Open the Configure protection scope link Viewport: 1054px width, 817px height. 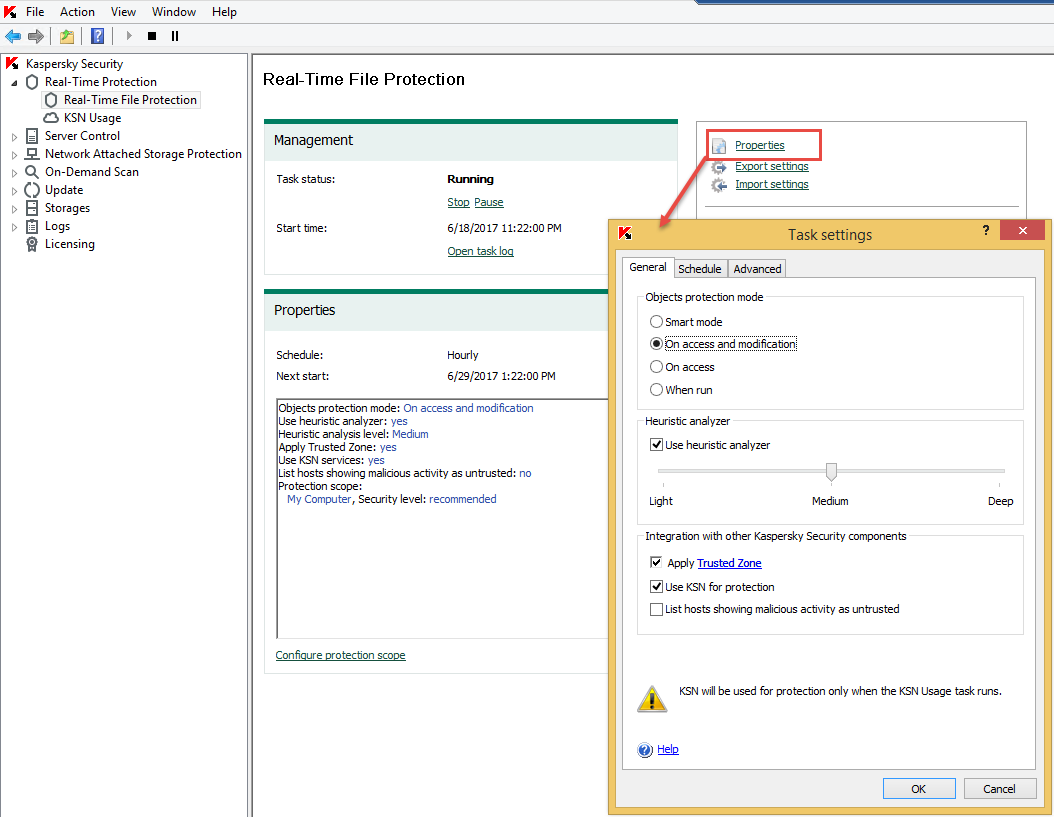[340, 655]
